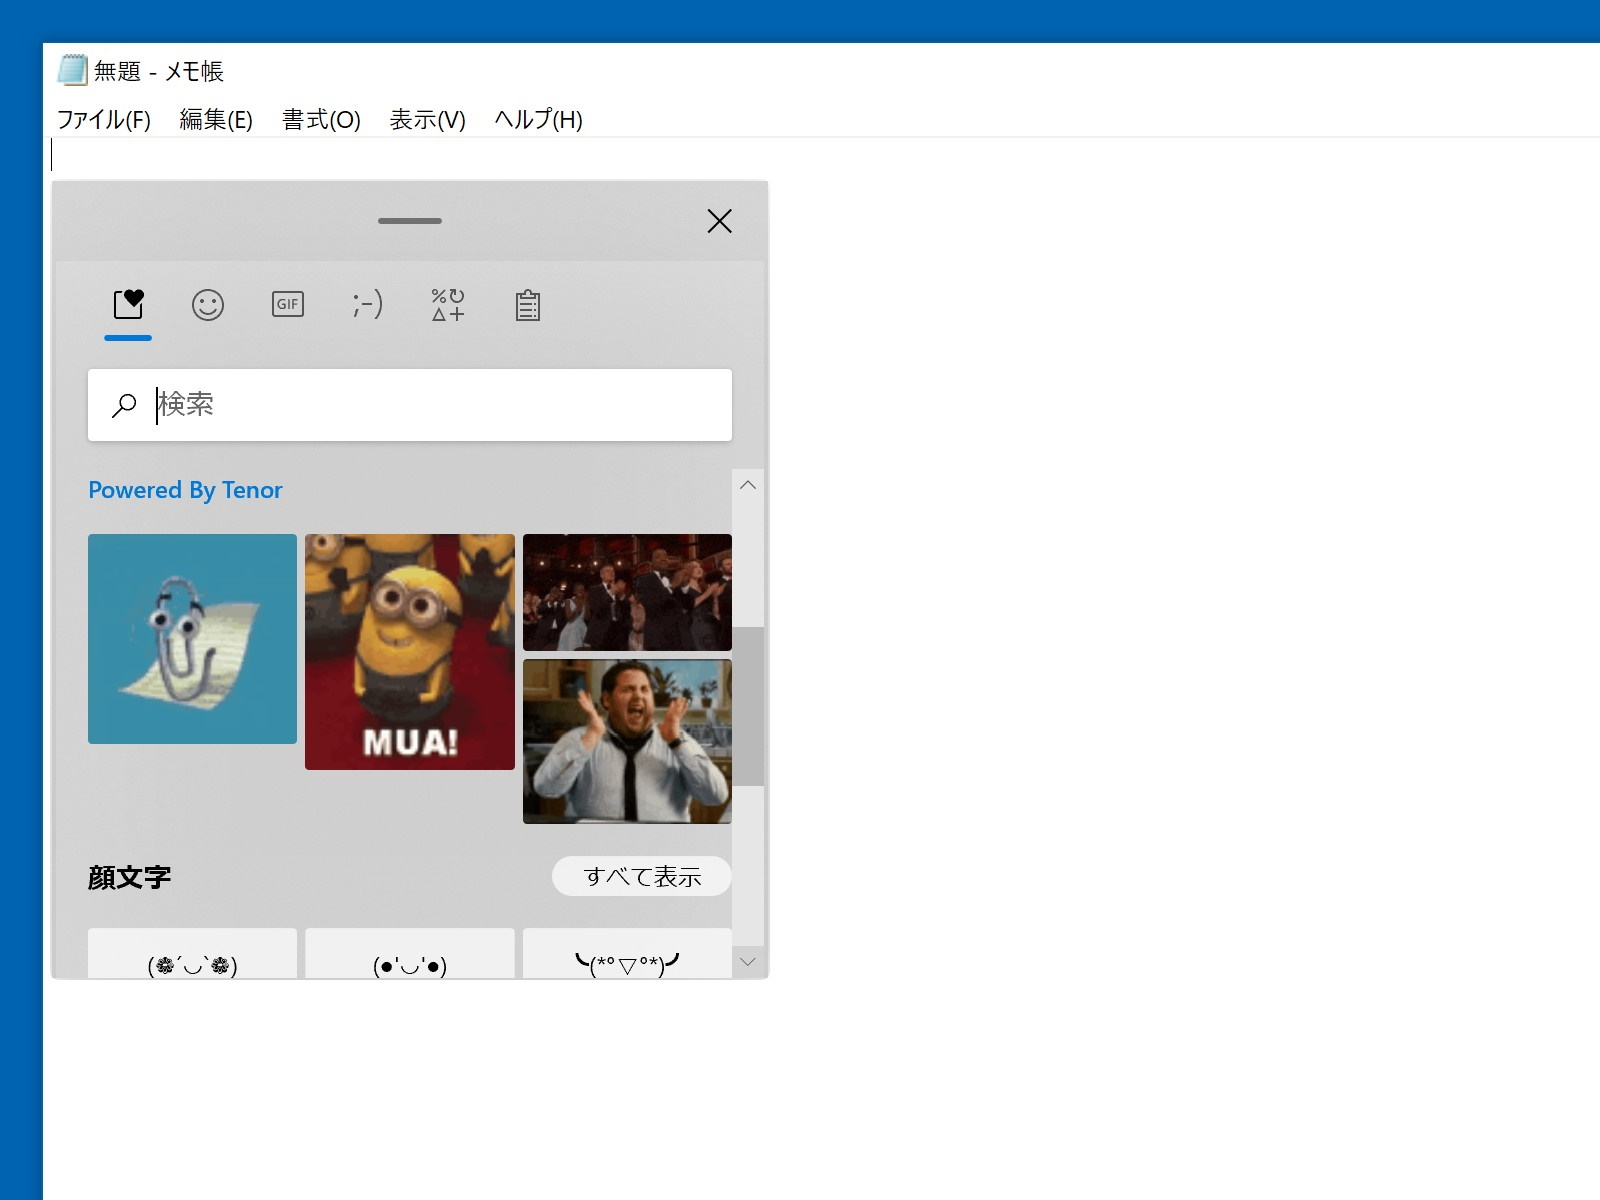Switch to the kaomoji ;-) tab
Image resolution: width=1600 pixels, height=1200 pixels.
point(367,304)
